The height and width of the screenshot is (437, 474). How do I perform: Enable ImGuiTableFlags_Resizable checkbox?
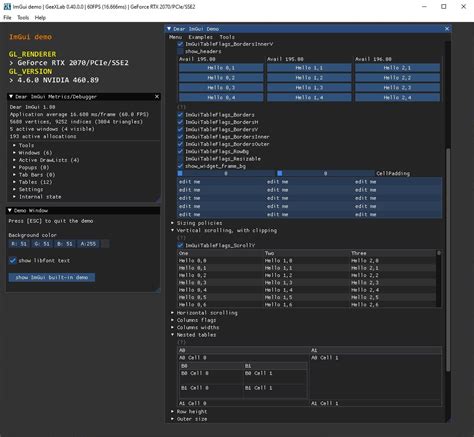click(180, 159)
